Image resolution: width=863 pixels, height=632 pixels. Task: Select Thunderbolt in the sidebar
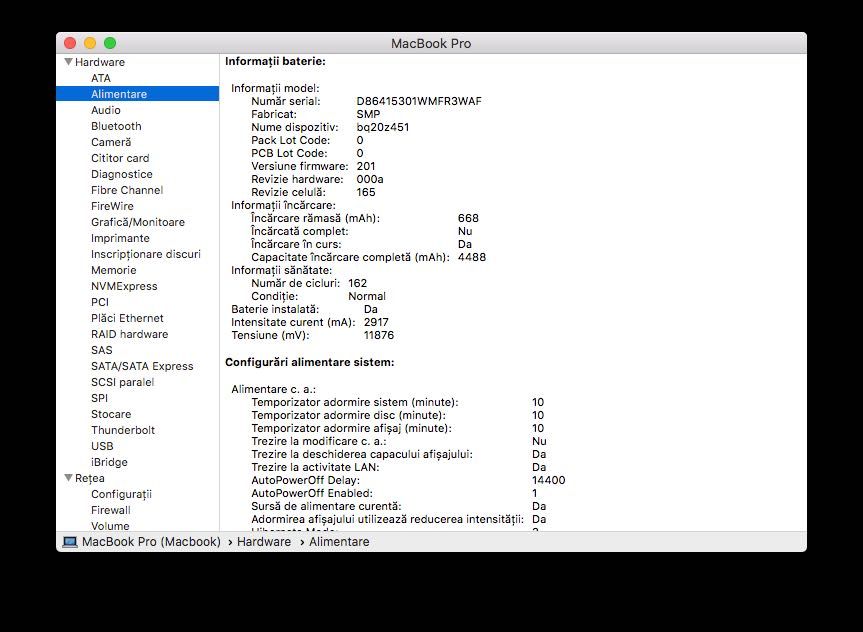123,429
